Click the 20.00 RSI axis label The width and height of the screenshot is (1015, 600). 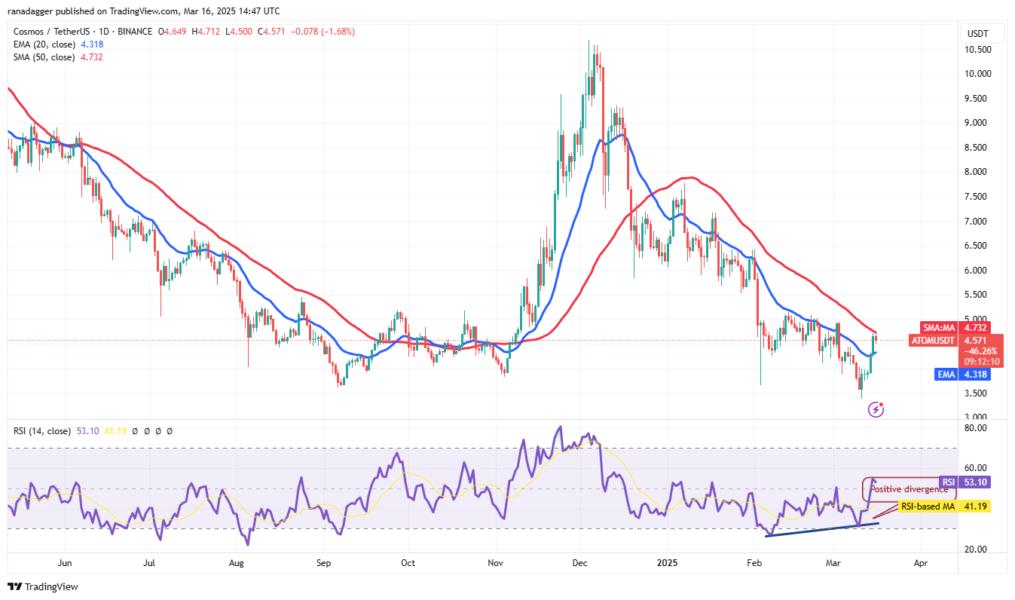pos(977,550)
